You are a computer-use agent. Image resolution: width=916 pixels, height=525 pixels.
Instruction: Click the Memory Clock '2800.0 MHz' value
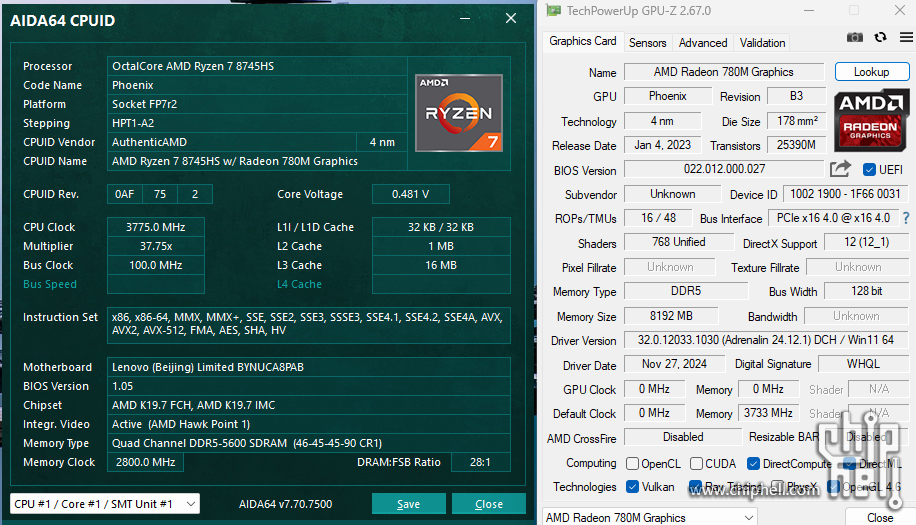click(145, 462)
